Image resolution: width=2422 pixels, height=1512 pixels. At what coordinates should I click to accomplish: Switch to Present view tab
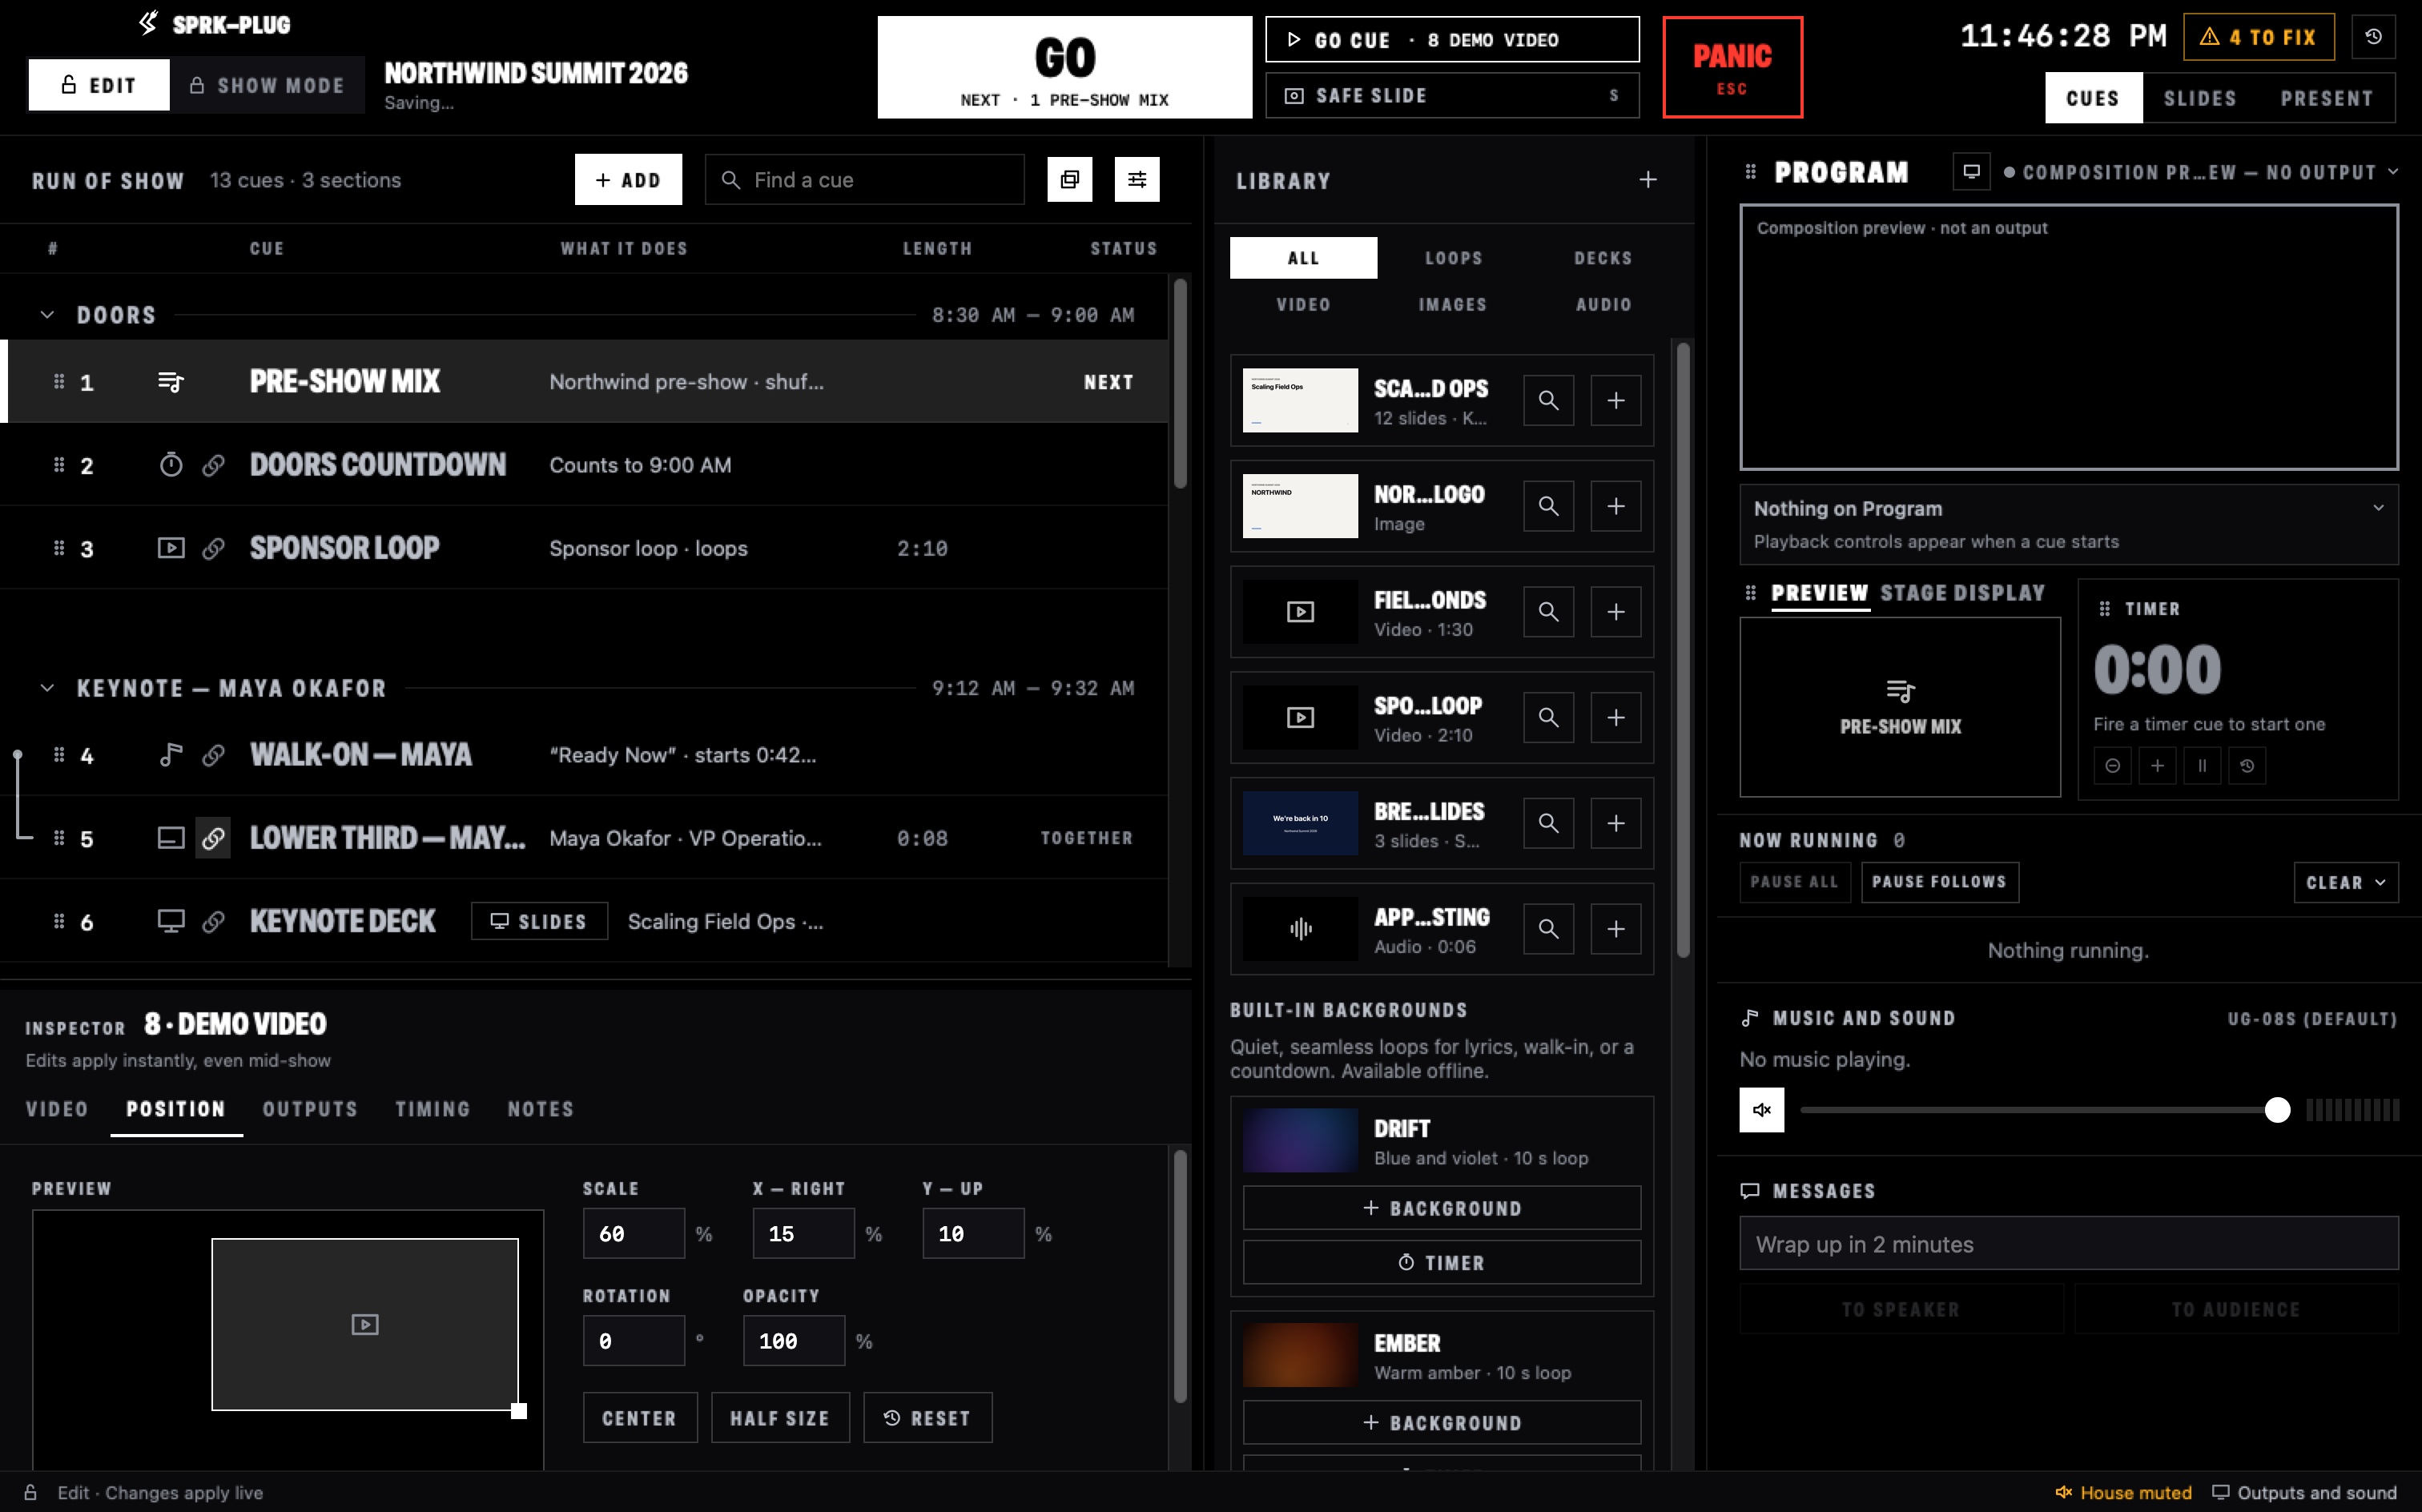2326,98
